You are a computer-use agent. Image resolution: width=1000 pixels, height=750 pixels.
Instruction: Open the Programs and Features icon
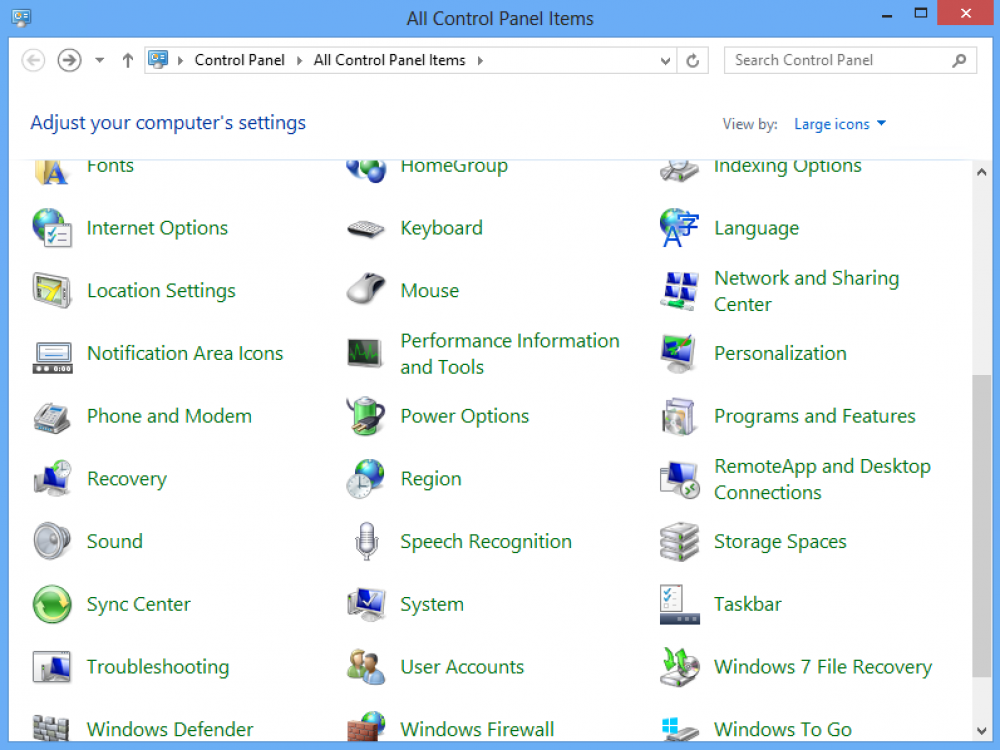pyautogui.click(x=678, y=416)
